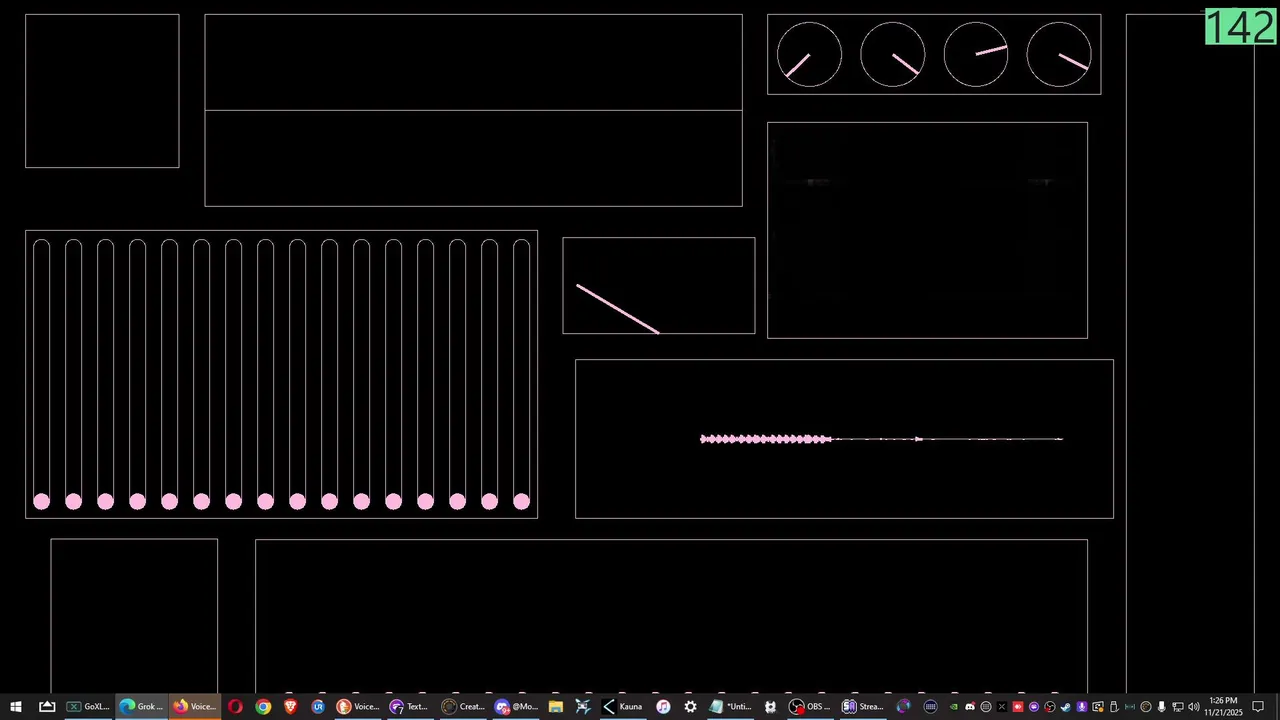Switch to Notepad *Unti... window
The height and width of the screenshot is (720, 1280).
[x=730, y=706]
